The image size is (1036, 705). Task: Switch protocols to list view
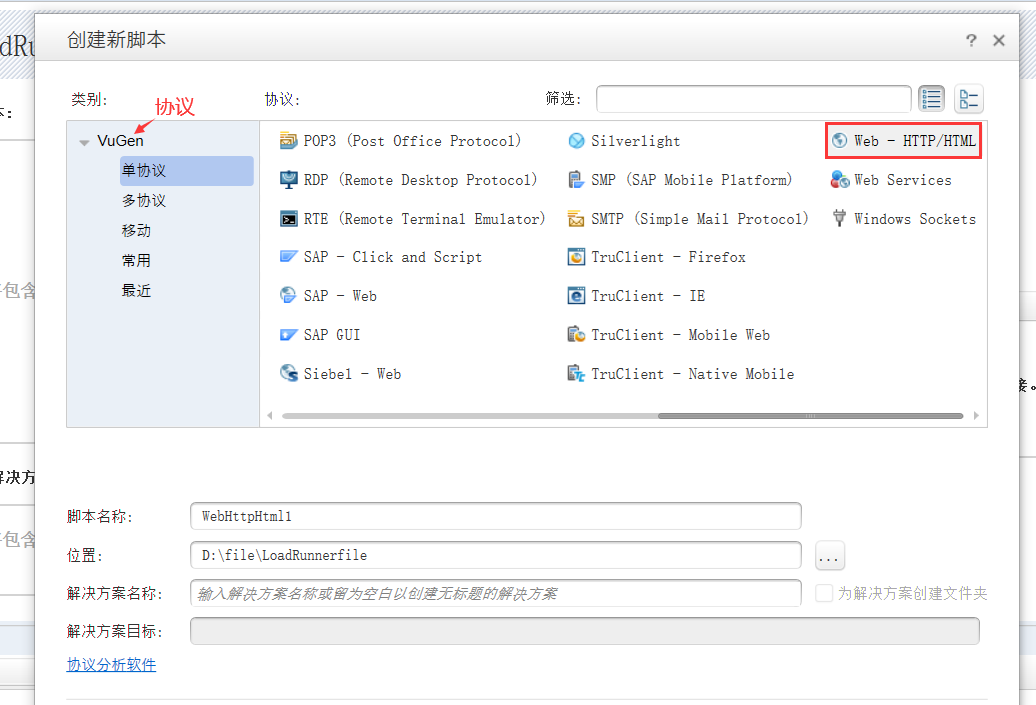931,99
